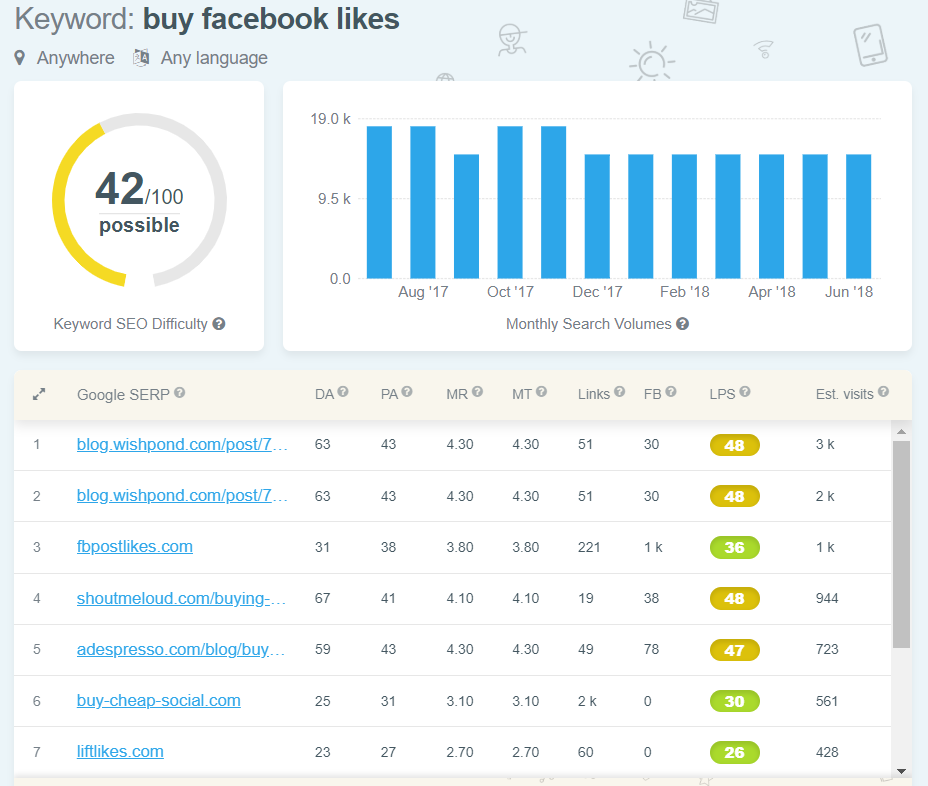
Task: Click the Jun '18 bar in search volume chart
Action: pos(859,216)
